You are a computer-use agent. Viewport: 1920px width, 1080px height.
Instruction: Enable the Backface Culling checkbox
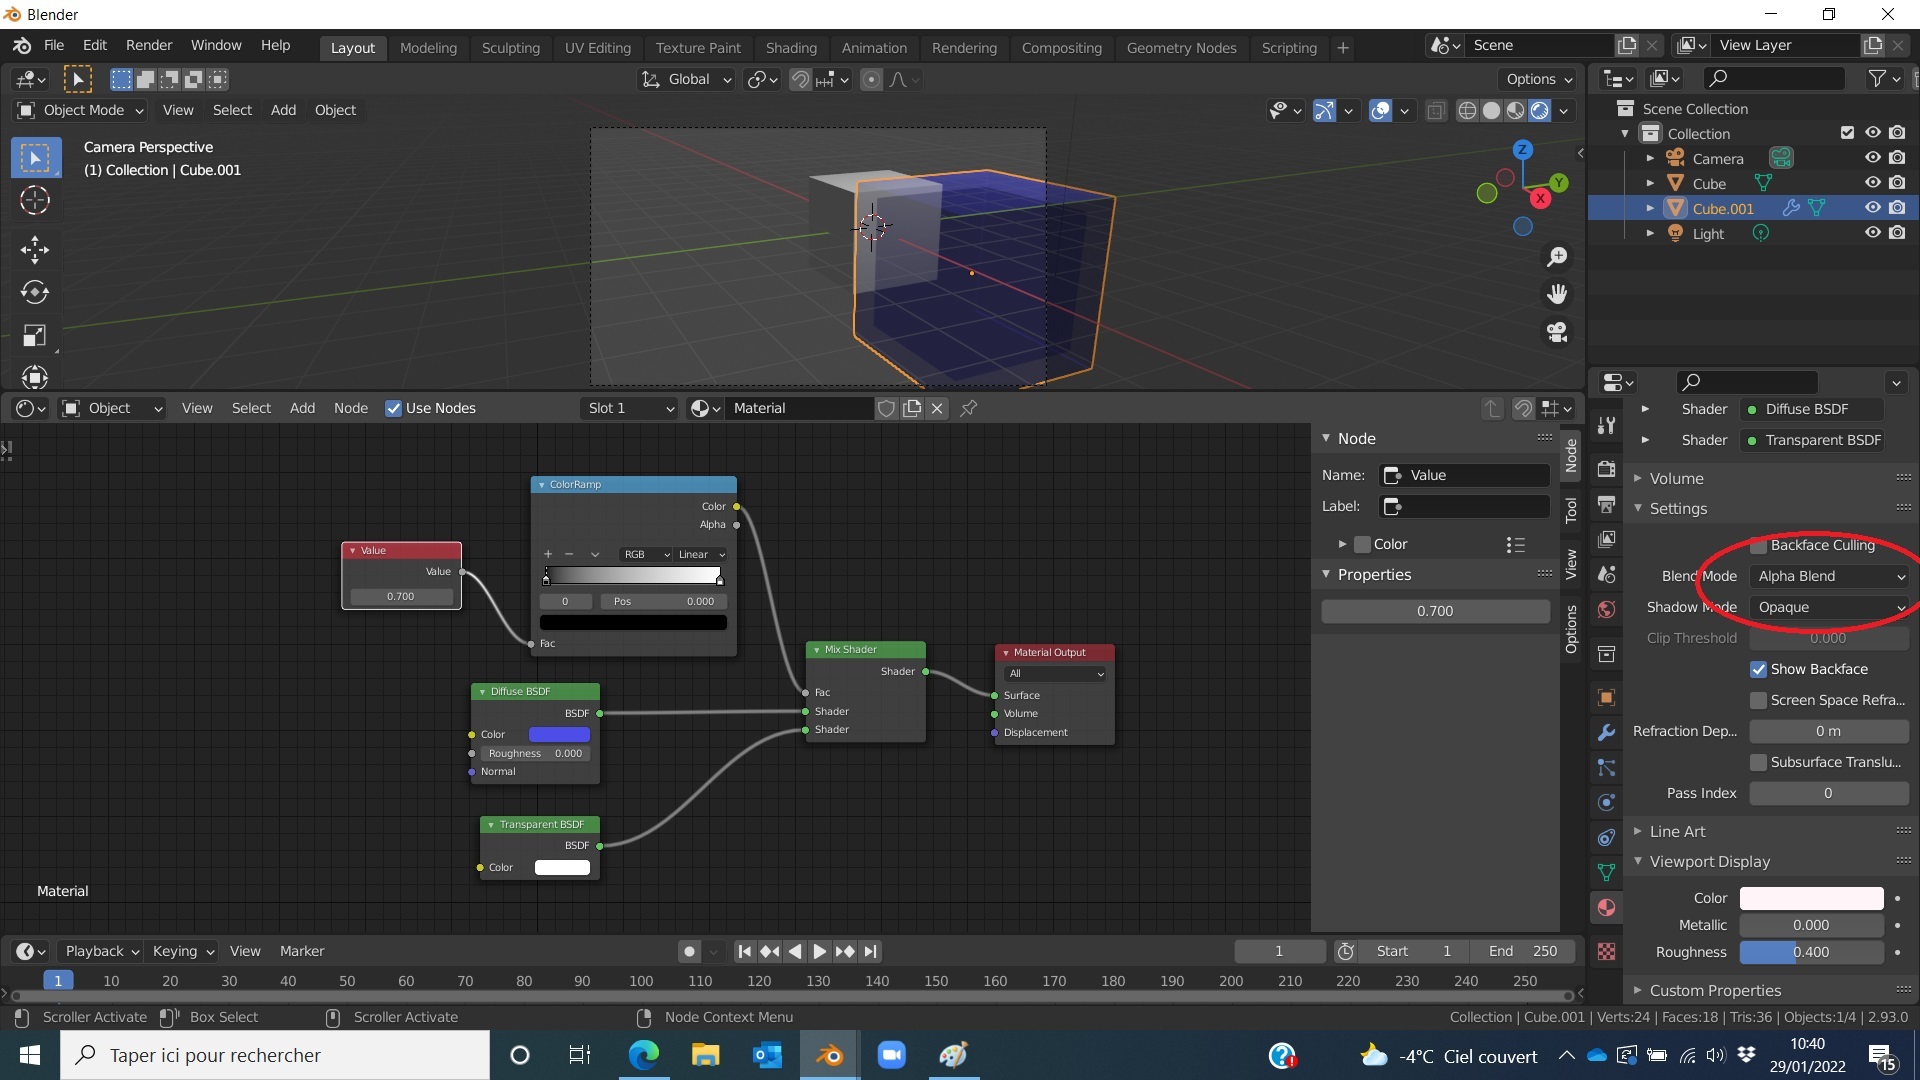[1758, 545]
